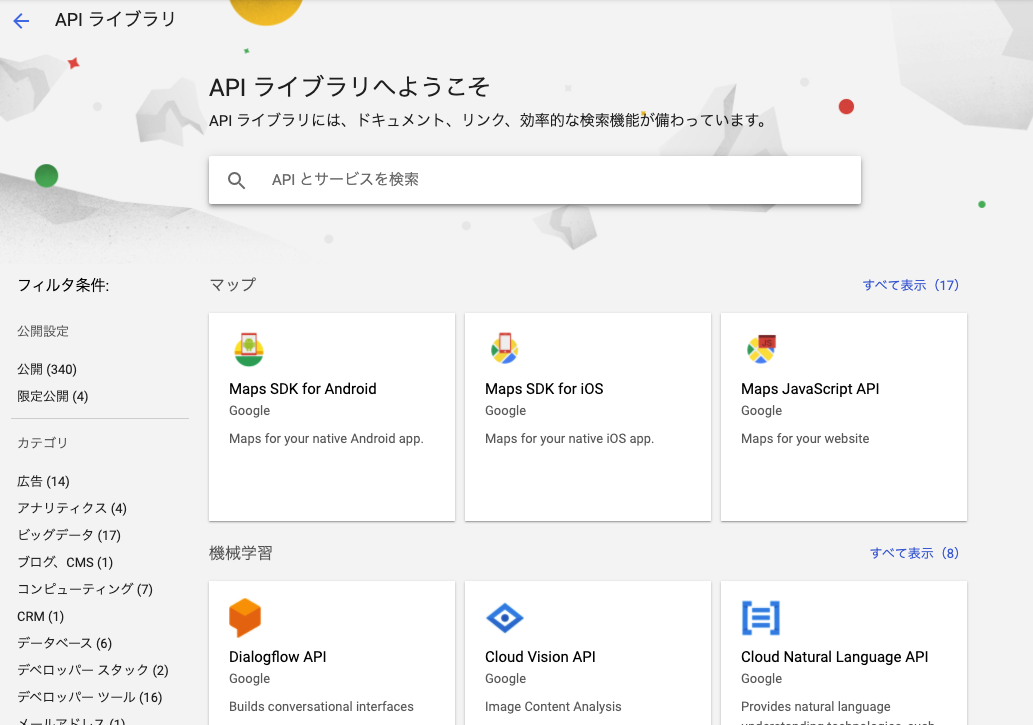Click the orange Dialogflow API icon
This screenshot has height=725, width=1033.
pos(244,618)
